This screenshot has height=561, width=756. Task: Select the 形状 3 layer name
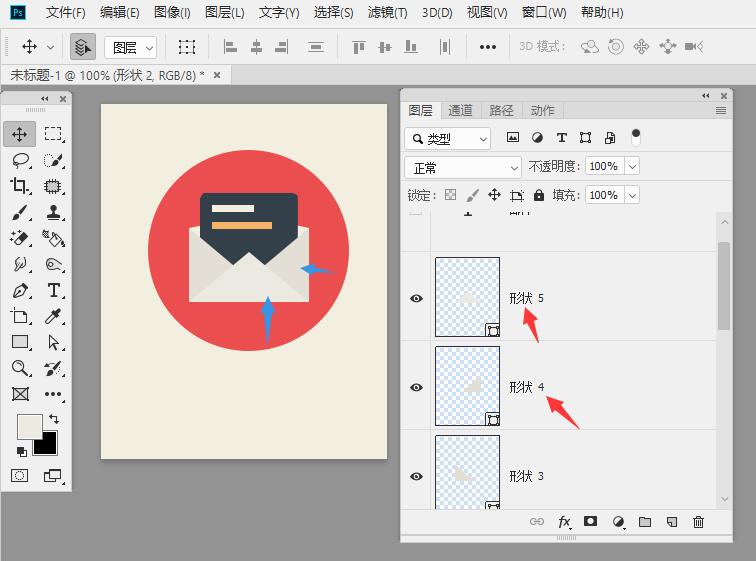(526, 476)
